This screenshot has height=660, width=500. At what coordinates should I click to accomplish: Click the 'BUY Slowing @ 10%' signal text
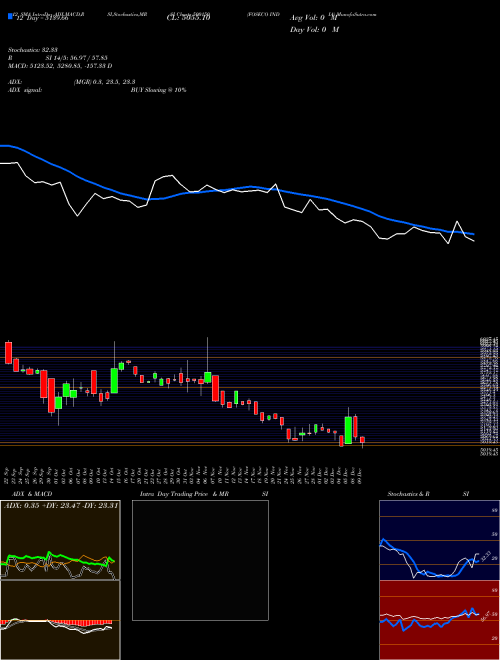coord(158,90)
